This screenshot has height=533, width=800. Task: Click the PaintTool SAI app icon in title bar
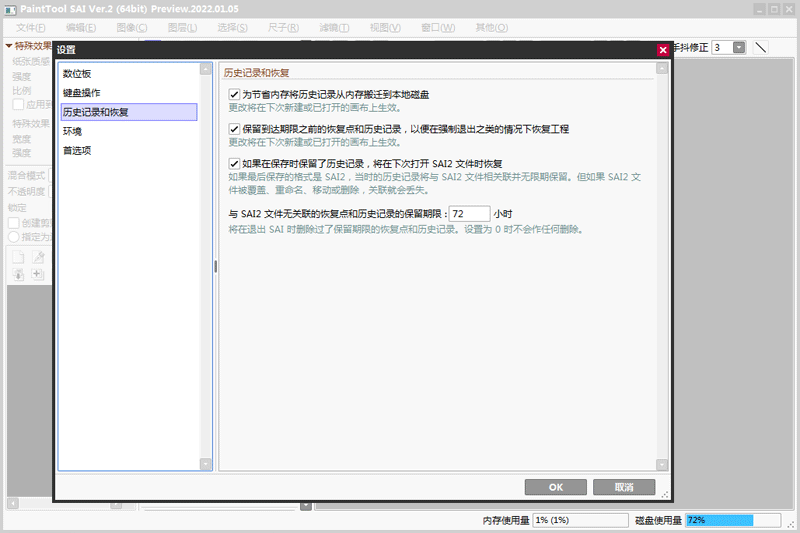point(10,8)
